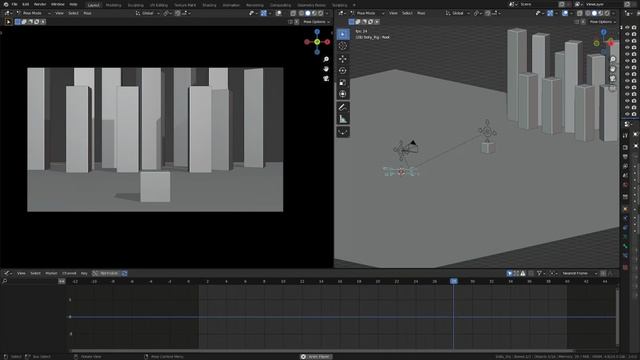Open Nearest Frame snapping dropdown in graph editor
Viewport: 640px width, 360px height.
(x=579, y=273)
